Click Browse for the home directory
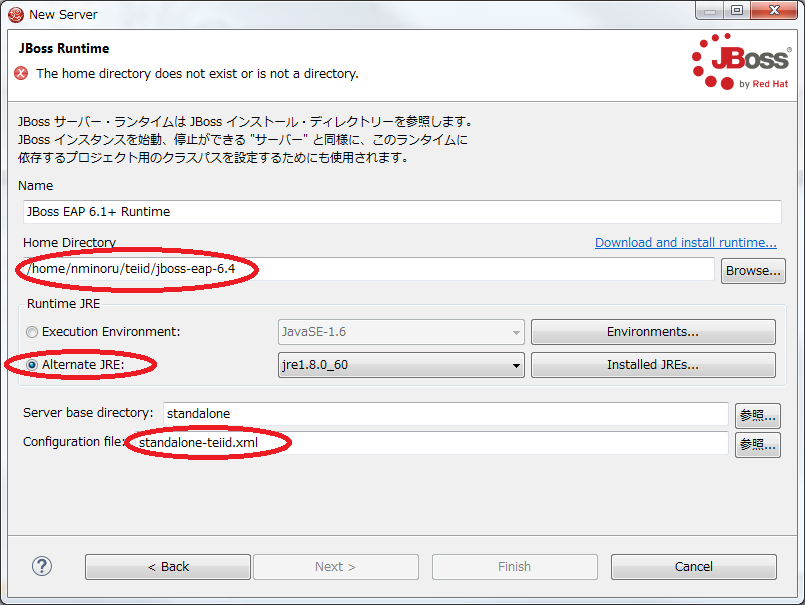 pyautogui.click(x=753, y=271)
